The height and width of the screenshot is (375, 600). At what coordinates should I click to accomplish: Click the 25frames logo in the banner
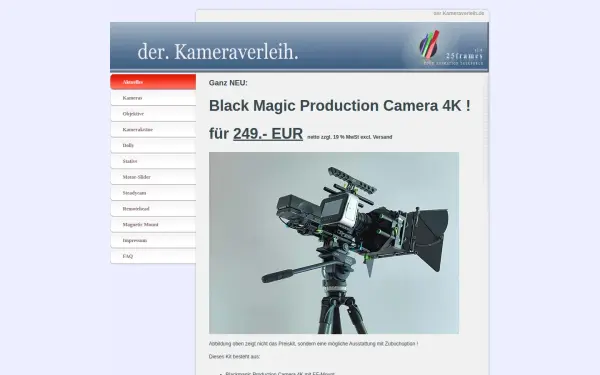(451, 47)
